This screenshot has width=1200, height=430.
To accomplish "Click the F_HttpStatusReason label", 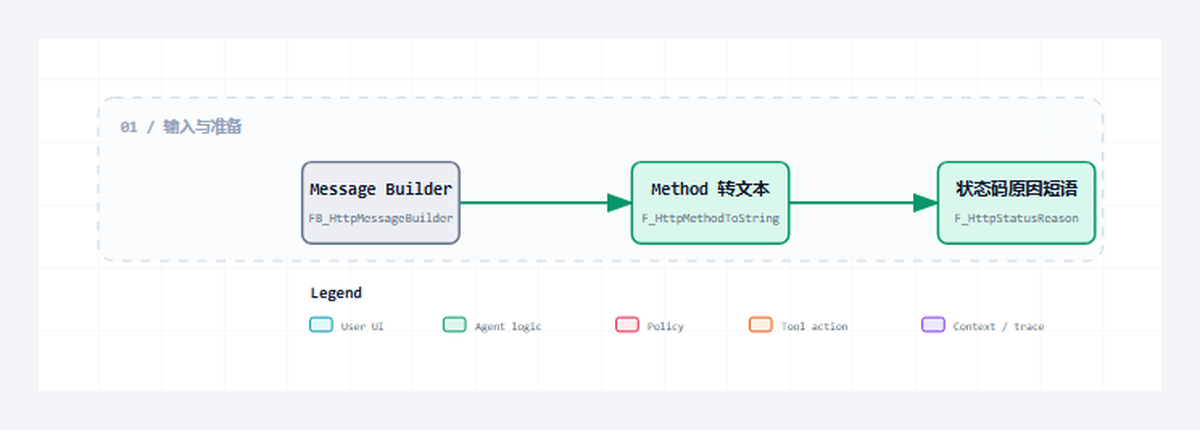I will point(1017,218).
